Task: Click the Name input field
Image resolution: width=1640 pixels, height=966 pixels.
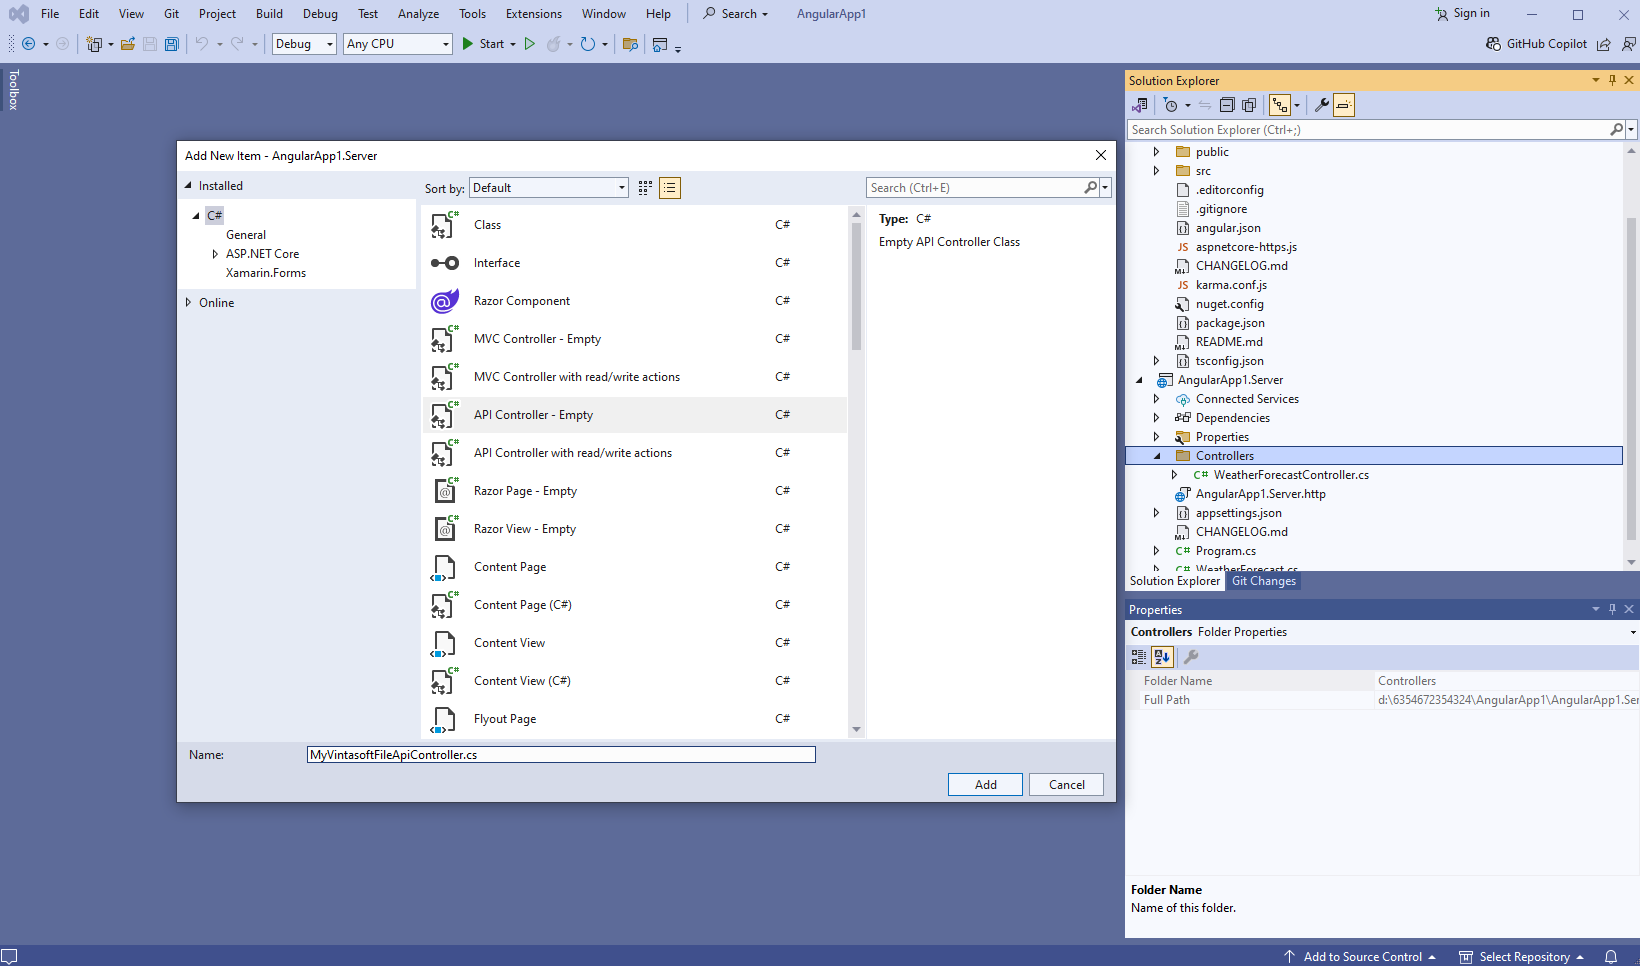Action: click(560, 755)
